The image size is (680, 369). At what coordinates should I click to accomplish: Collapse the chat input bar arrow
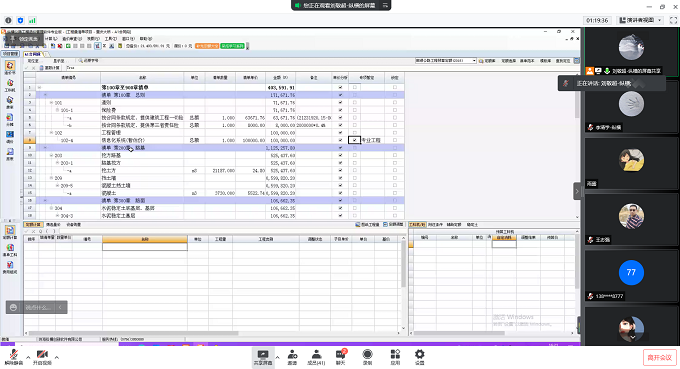click(x=60, y=307)
